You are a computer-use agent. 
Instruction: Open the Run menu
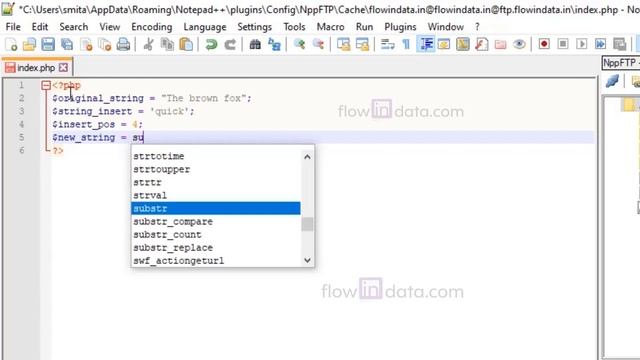click(364, 27)
